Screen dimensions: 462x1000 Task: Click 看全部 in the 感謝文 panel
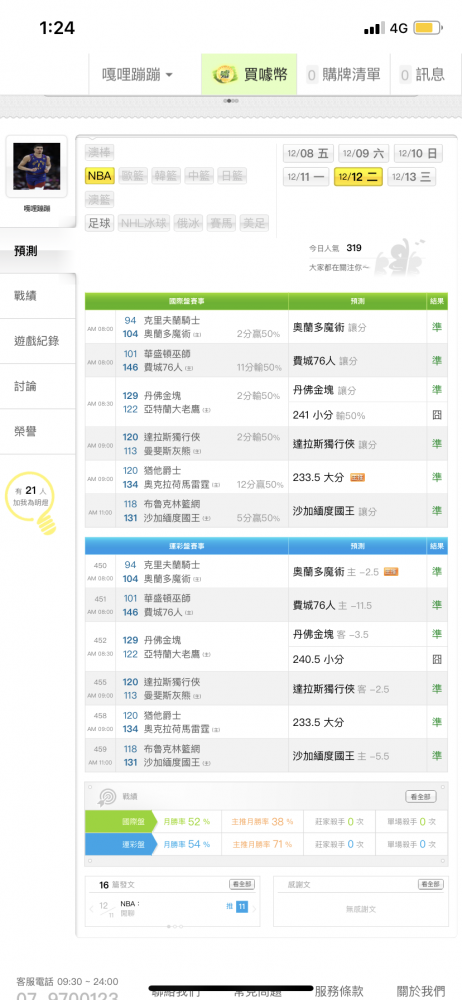coord(431,885)
